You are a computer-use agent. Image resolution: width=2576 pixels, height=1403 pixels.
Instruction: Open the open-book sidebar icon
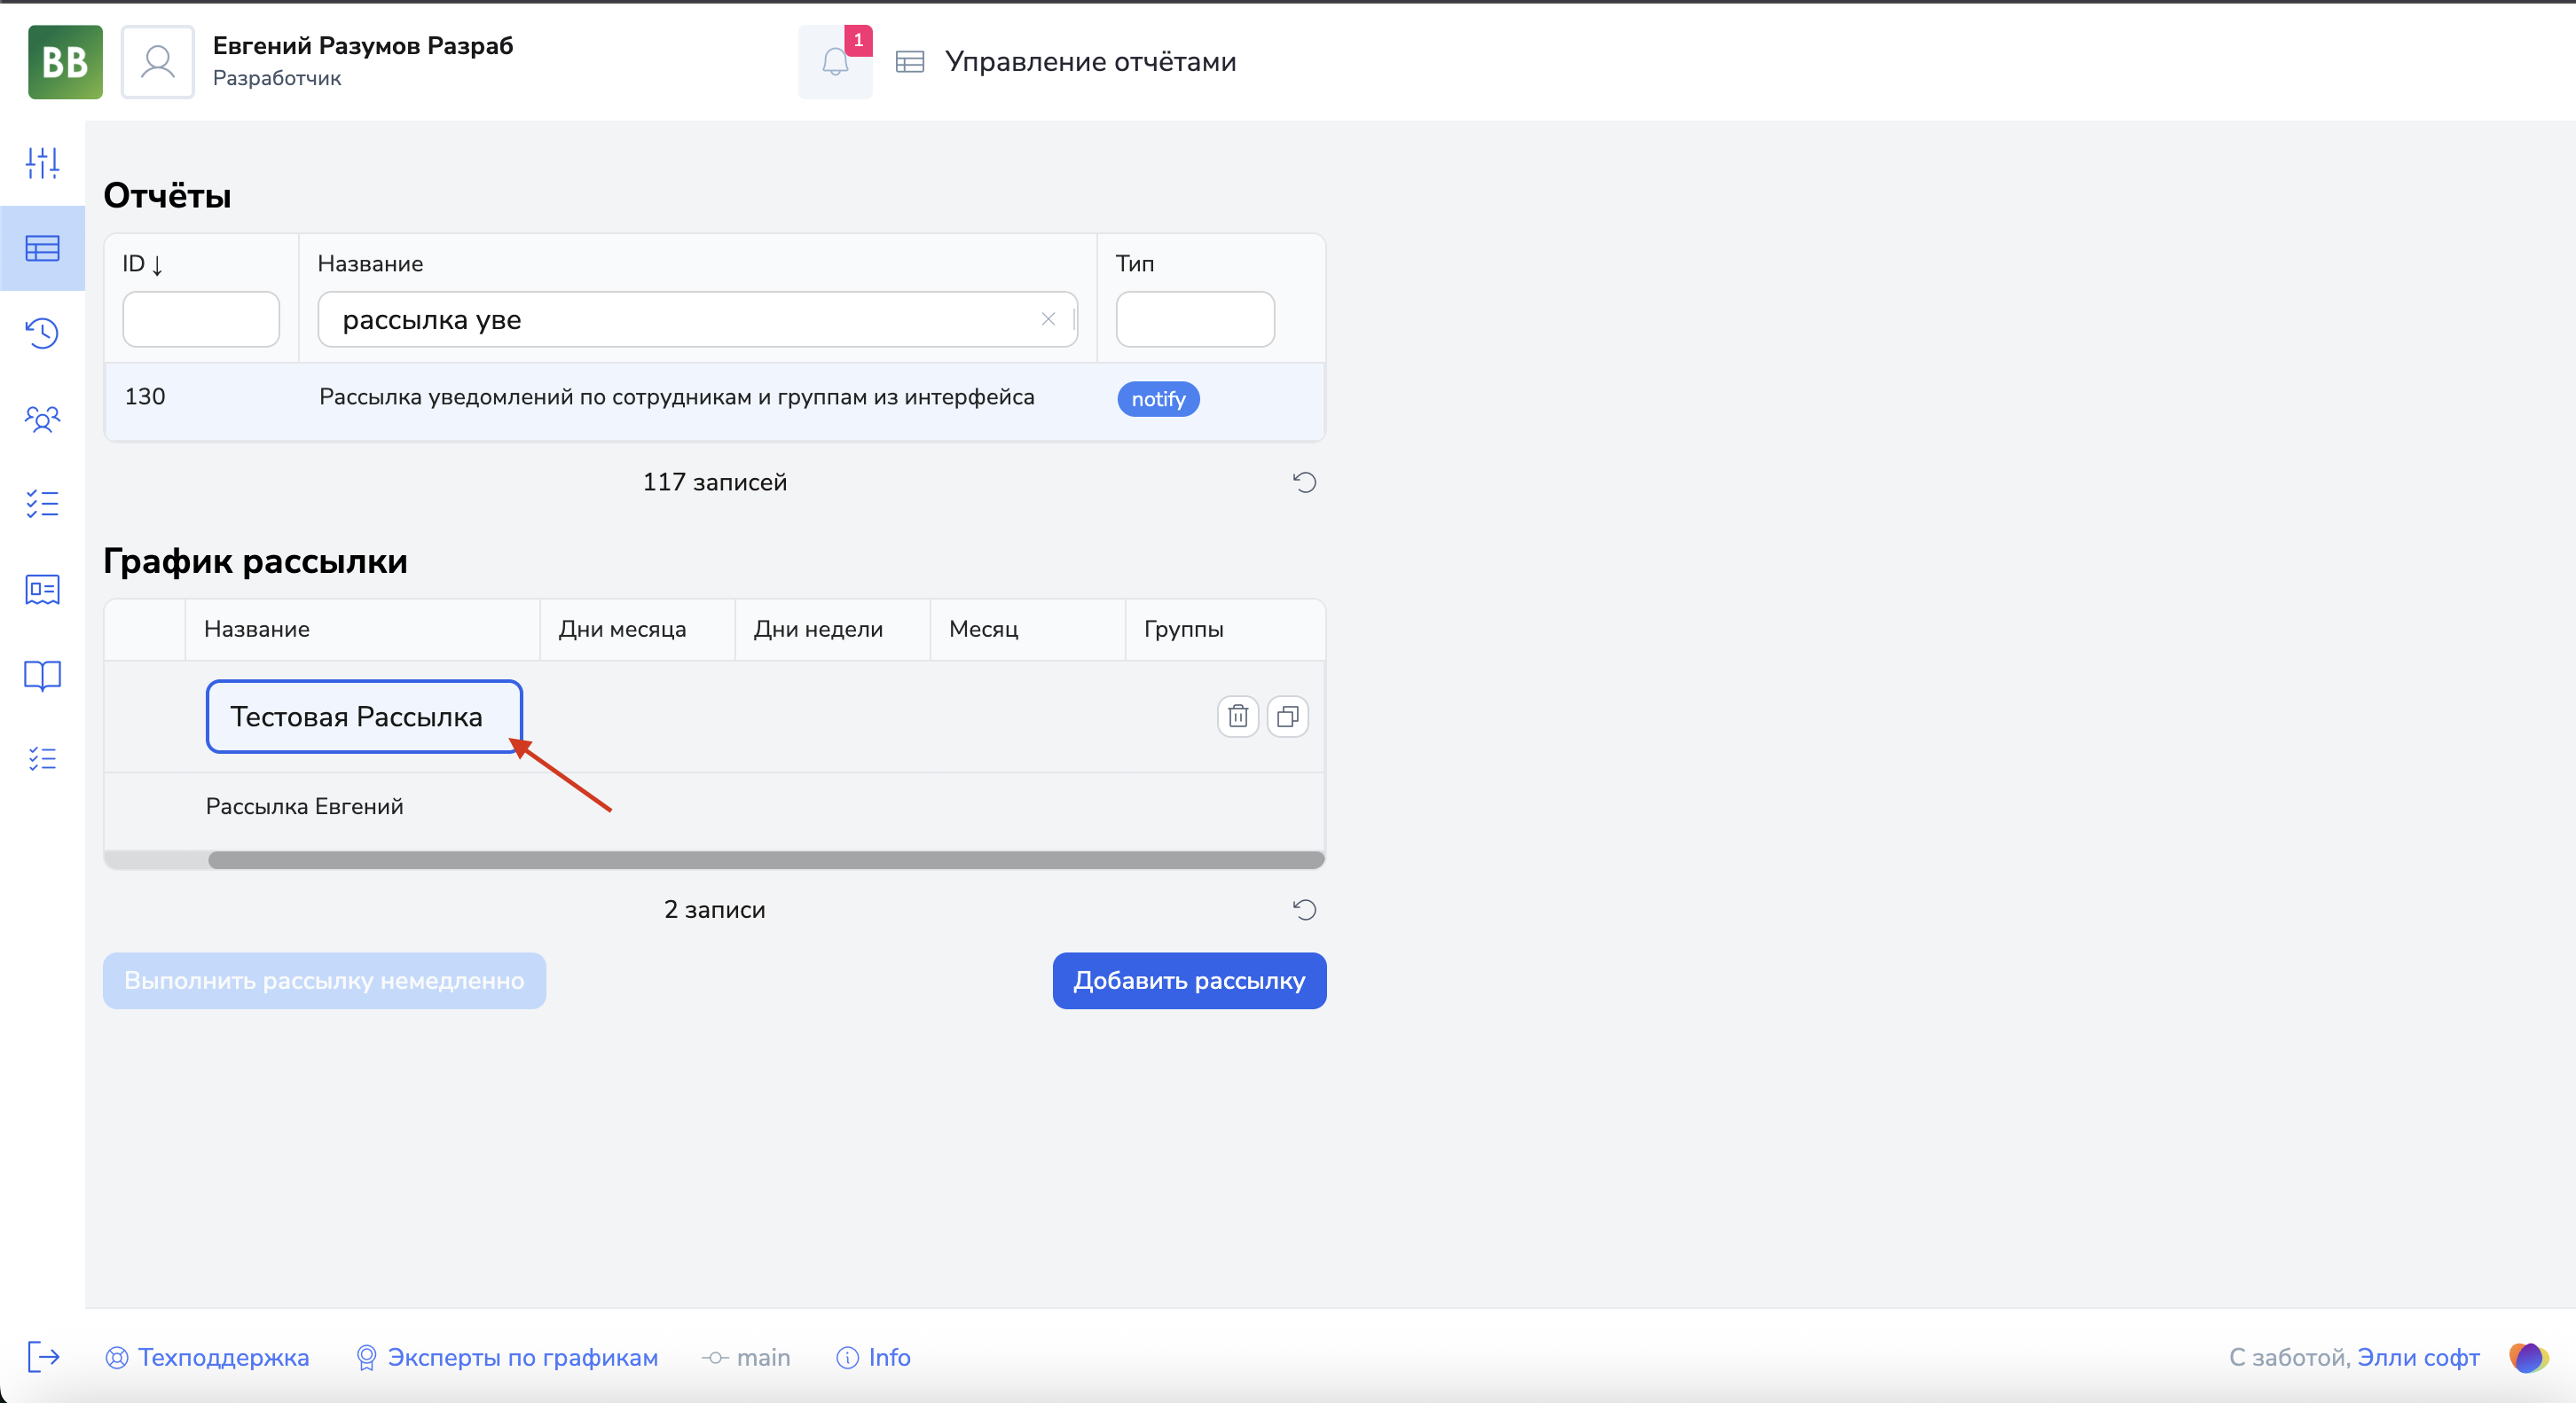42,675
